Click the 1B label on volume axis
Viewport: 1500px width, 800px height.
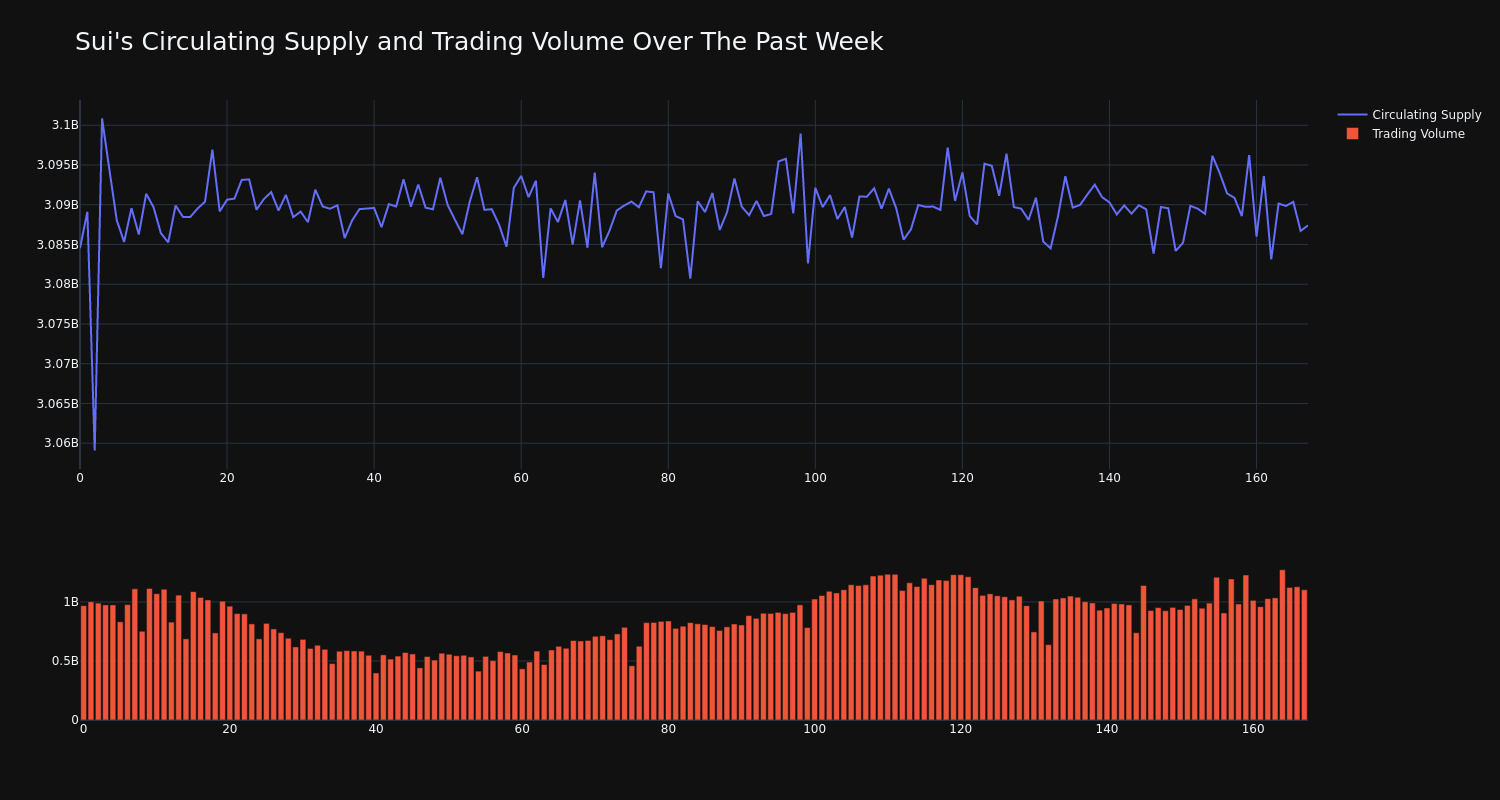click(x=71, y=602)
